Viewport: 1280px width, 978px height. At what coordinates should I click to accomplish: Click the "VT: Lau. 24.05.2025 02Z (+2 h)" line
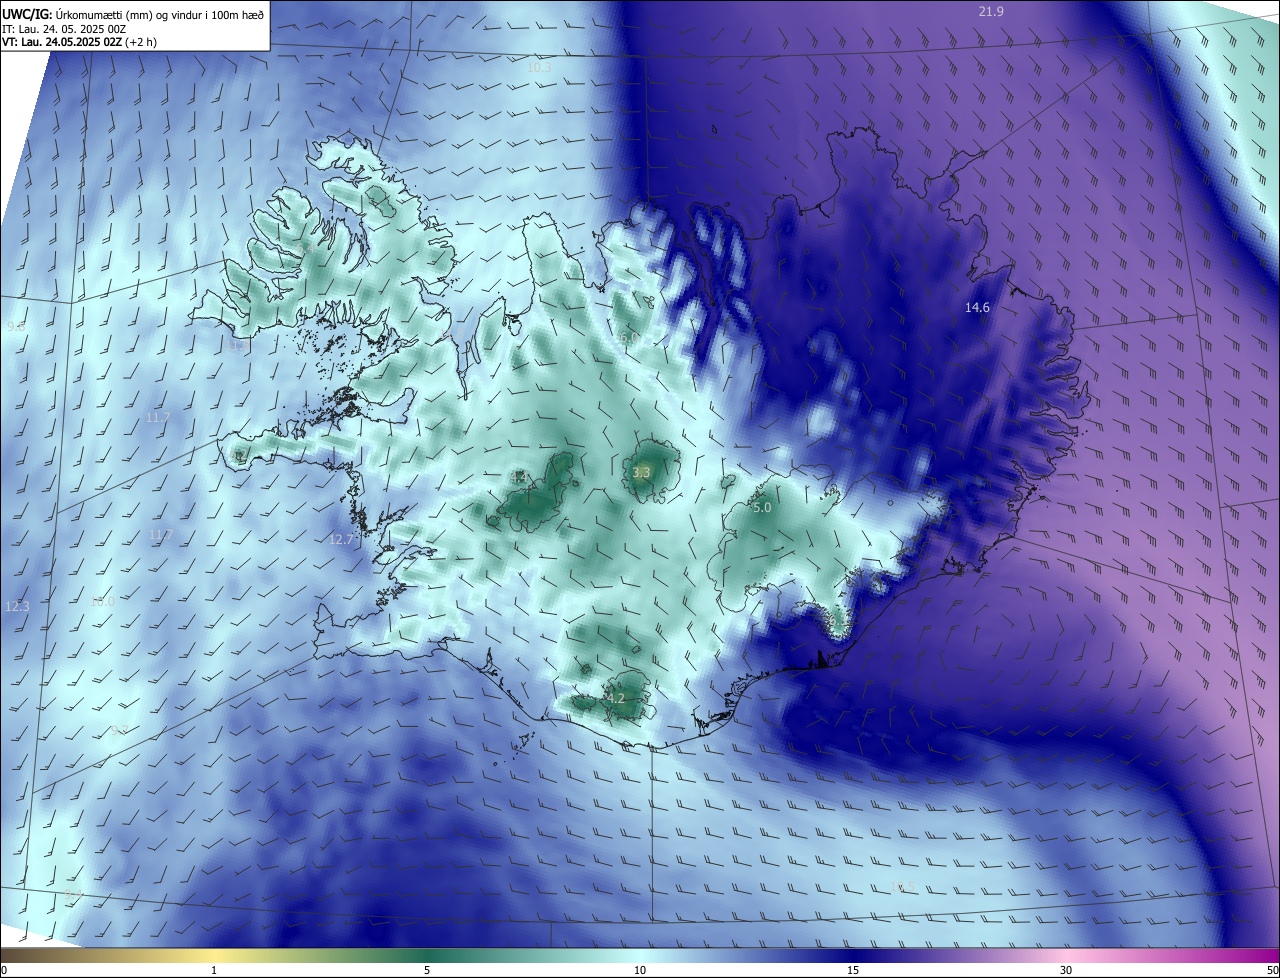(x=80, y=42)
